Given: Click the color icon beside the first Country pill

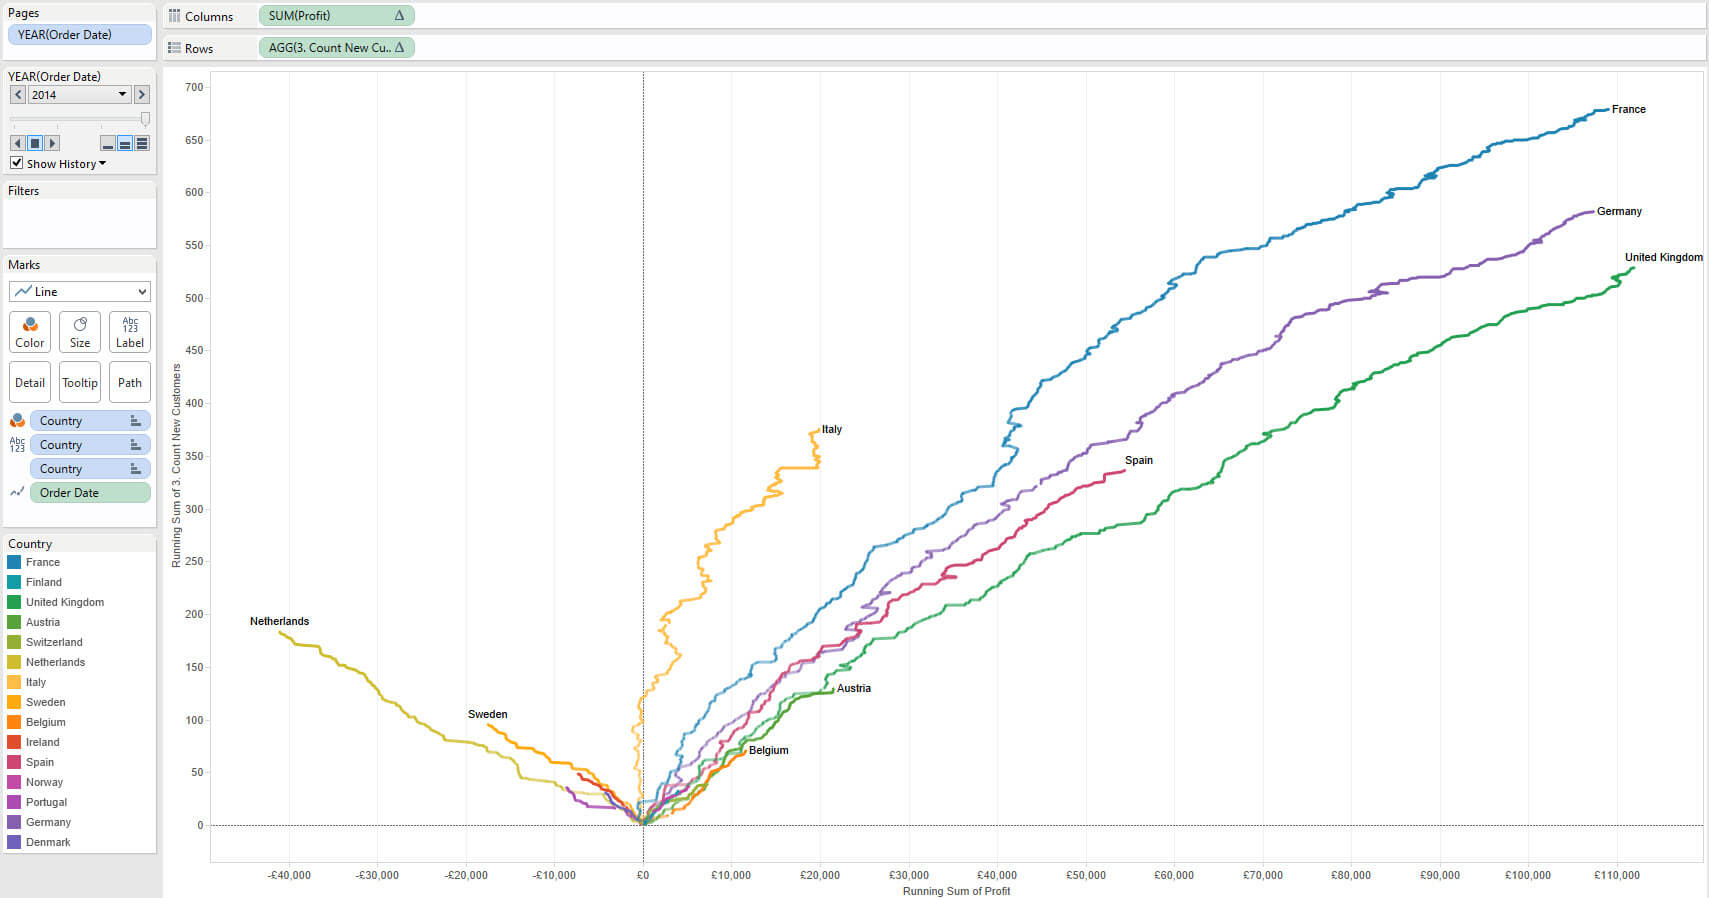Looking at the screenshot, I should click(x=17, y=421).
